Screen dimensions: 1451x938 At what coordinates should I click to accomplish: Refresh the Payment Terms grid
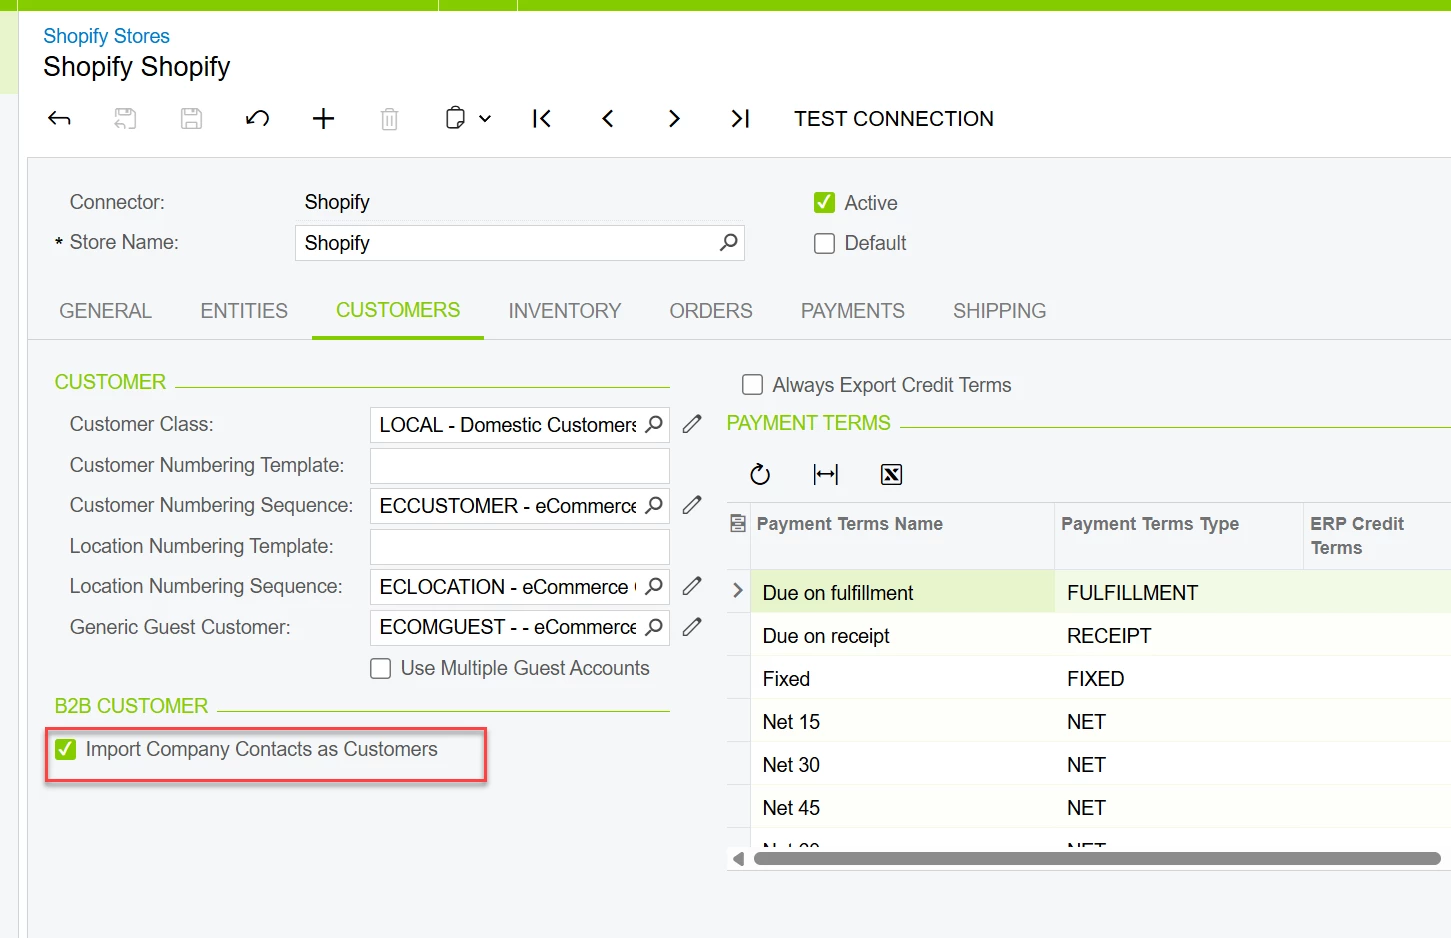(760, 474)
